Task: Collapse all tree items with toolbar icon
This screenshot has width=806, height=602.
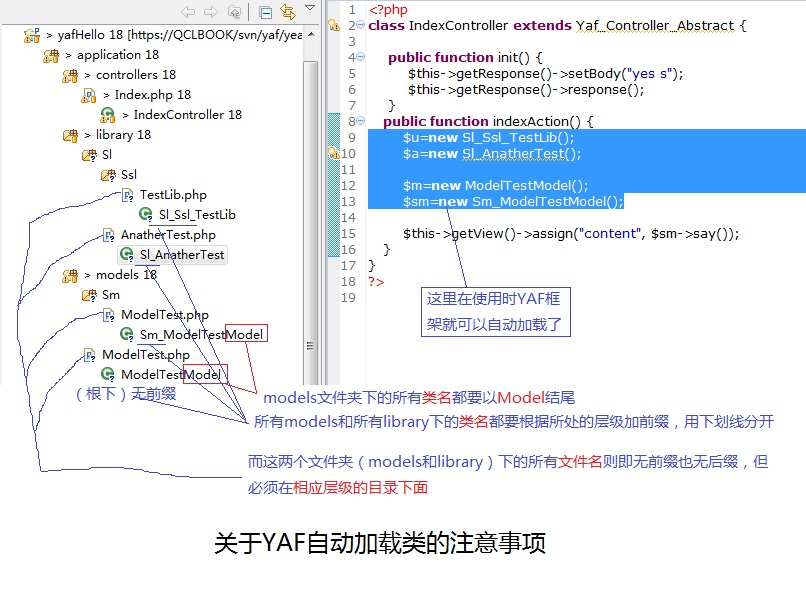Action: (265, 12)
